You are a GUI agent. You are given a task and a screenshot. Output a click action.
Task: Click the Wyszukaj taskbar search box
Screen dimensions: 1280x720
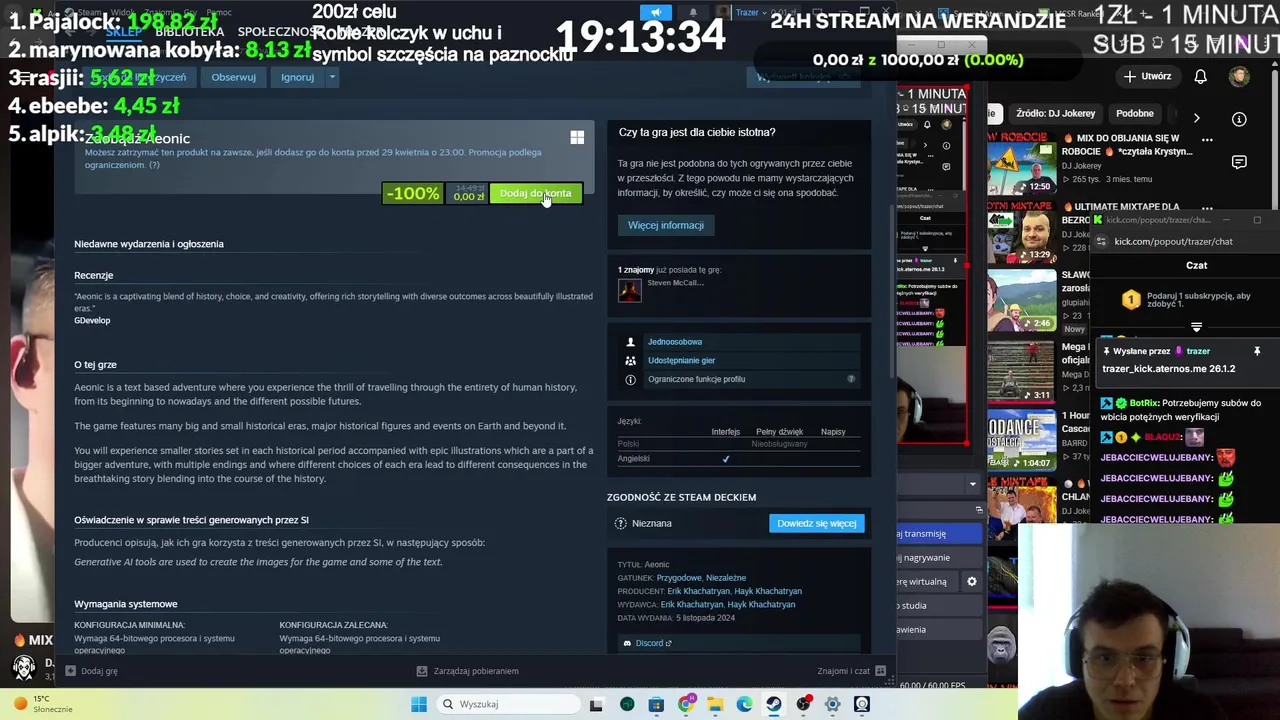pos(506,704)
